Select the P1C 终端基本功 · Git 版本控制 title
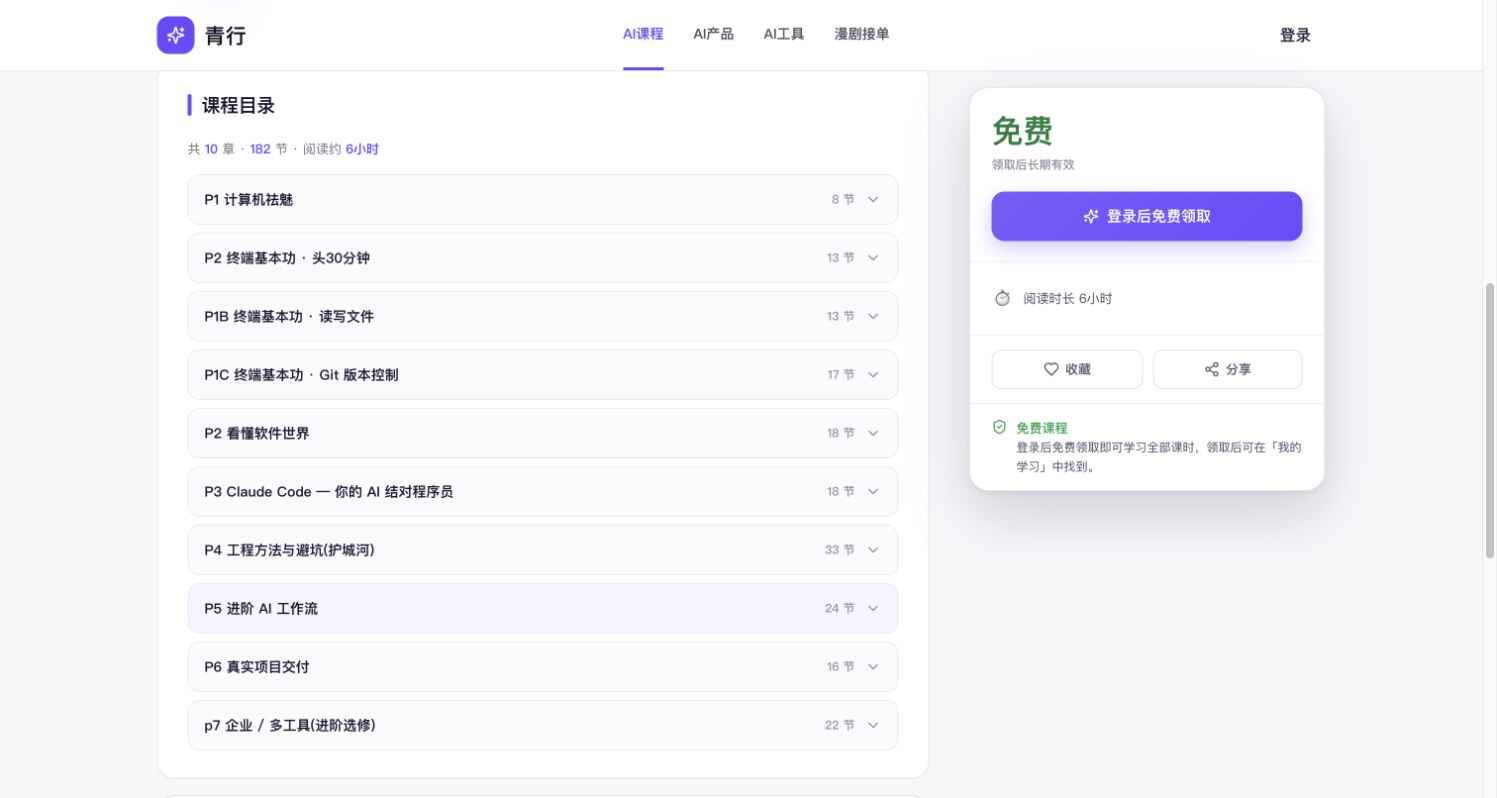1497x798 pixels. (301, 375)
